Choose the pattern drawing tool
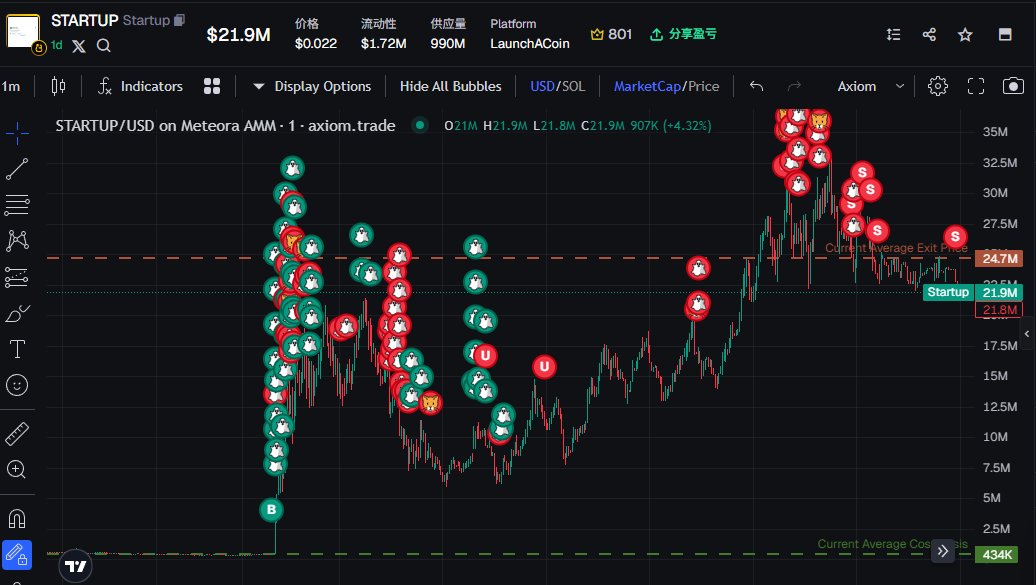The image size is (1036, 585). [x=17, y=241]
